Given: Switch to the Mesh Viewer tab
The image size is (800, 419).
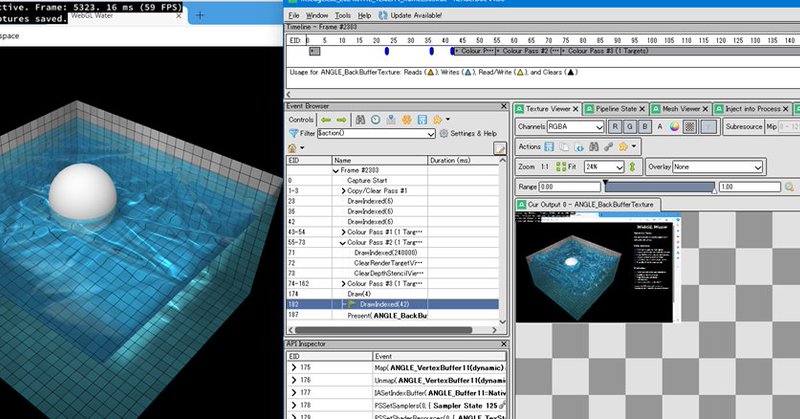Looking at the screenshot, I should click(x=680, y=109).
